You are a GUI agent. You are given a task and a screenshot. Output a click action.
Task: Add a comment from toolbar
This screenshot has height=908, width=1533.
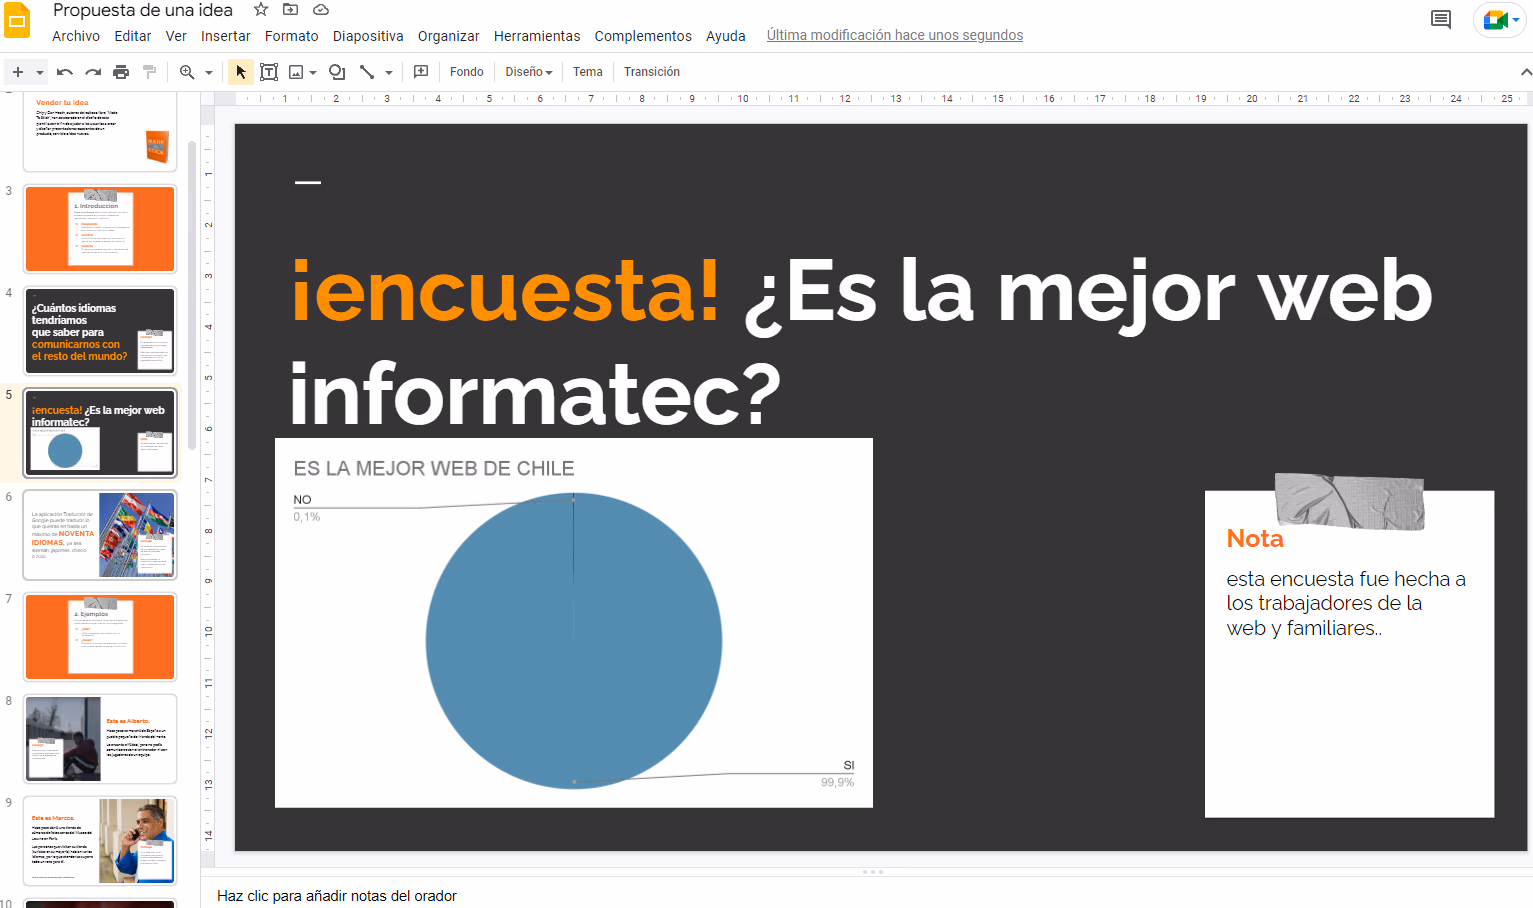(421, 72)
